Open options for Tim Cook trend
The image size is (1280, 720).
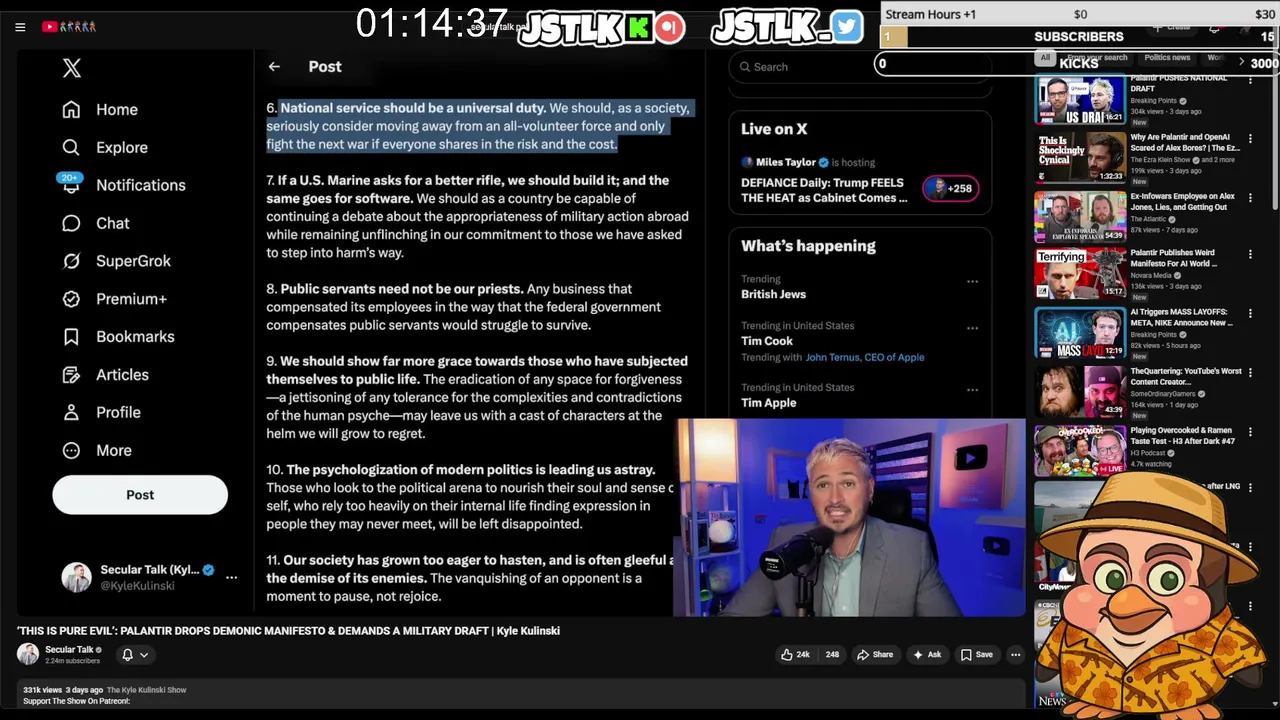[x=972, y=328]
